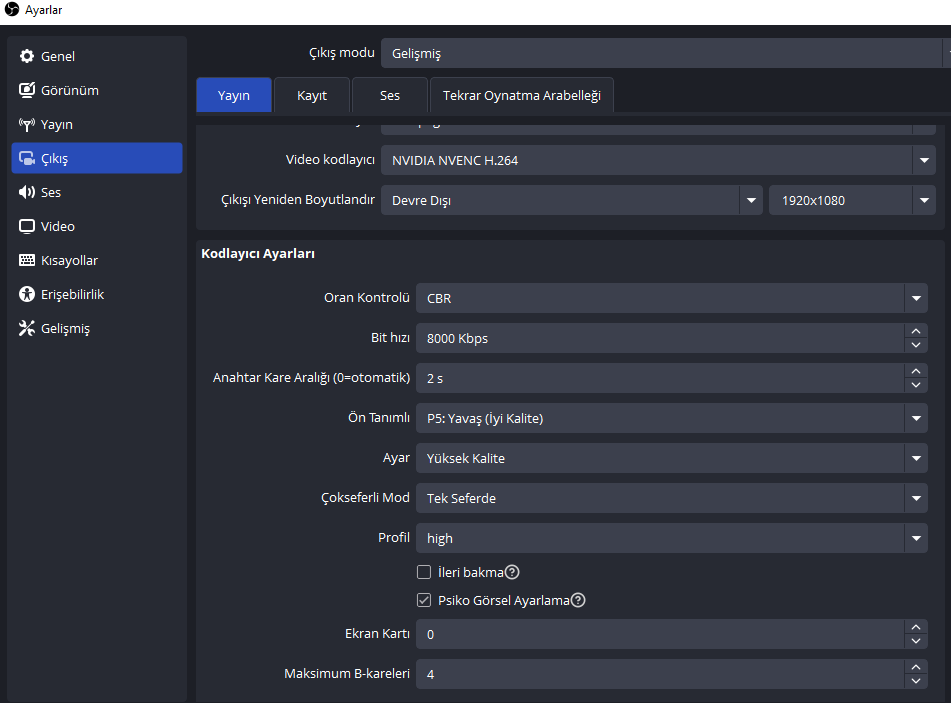Screen dimensions: 951x703
Task: Switch to the Kayıt tab
Action: [312, 95]
